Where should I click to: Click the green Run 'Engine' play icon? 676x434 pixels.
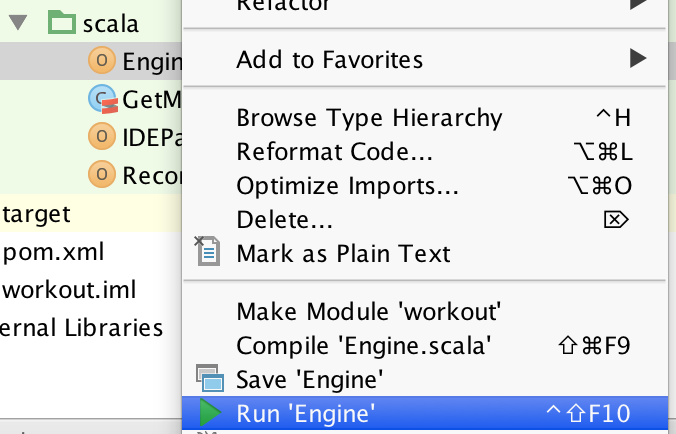click(x=210, y=412)
